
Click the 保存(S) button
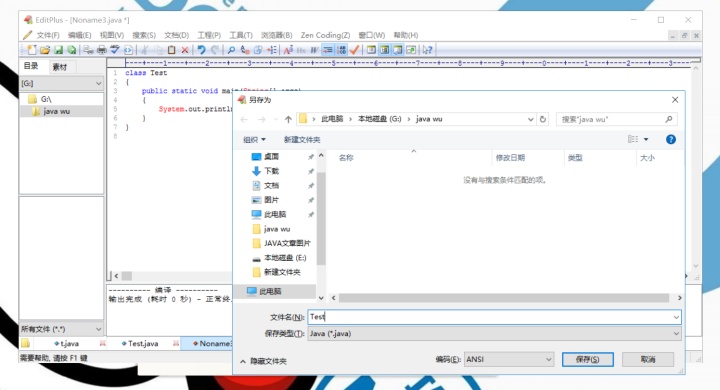tap(587, 359)
